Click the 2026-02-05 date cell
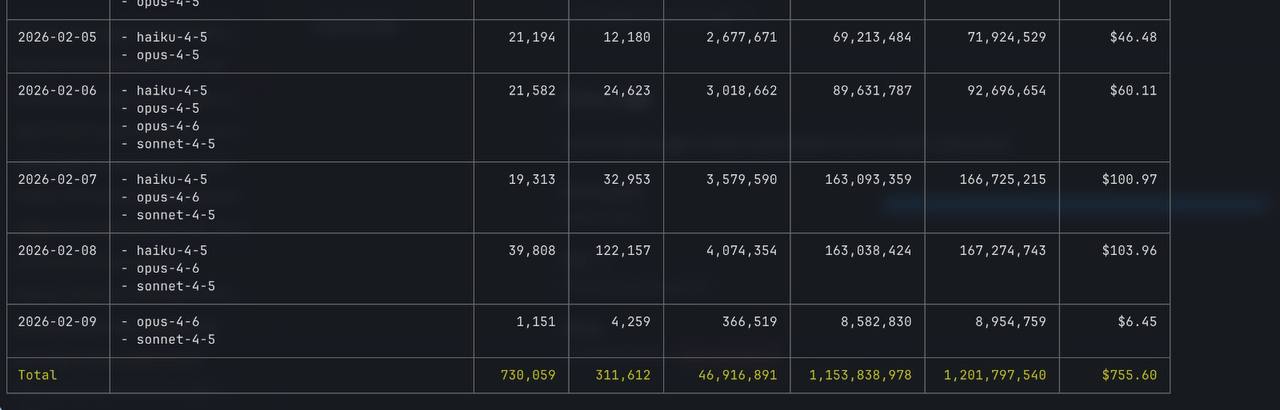This screenshot has height=410, width=1280. click(57, 37)
